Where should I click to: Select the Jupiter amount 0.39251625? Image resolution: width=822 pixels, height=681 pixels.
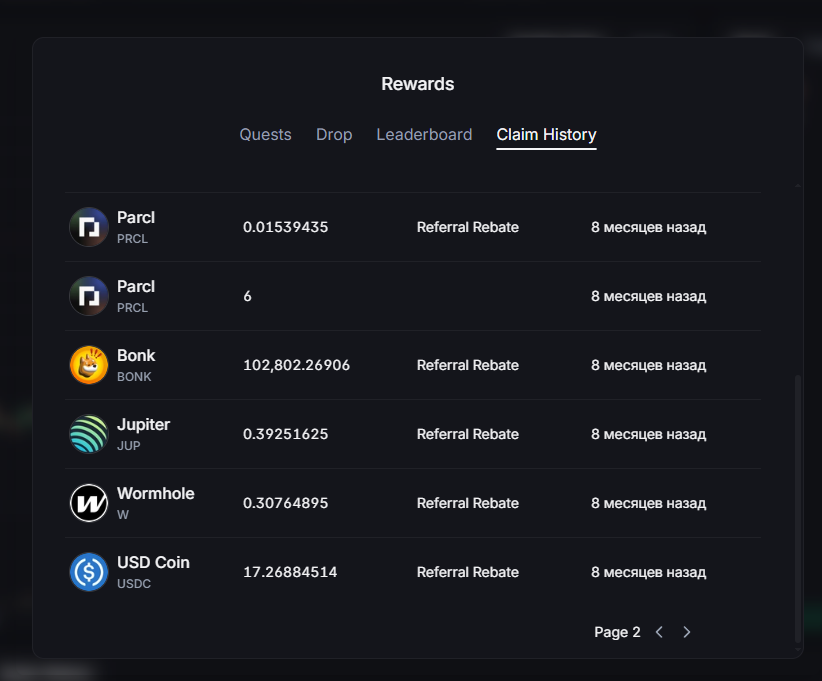point(286,434)
